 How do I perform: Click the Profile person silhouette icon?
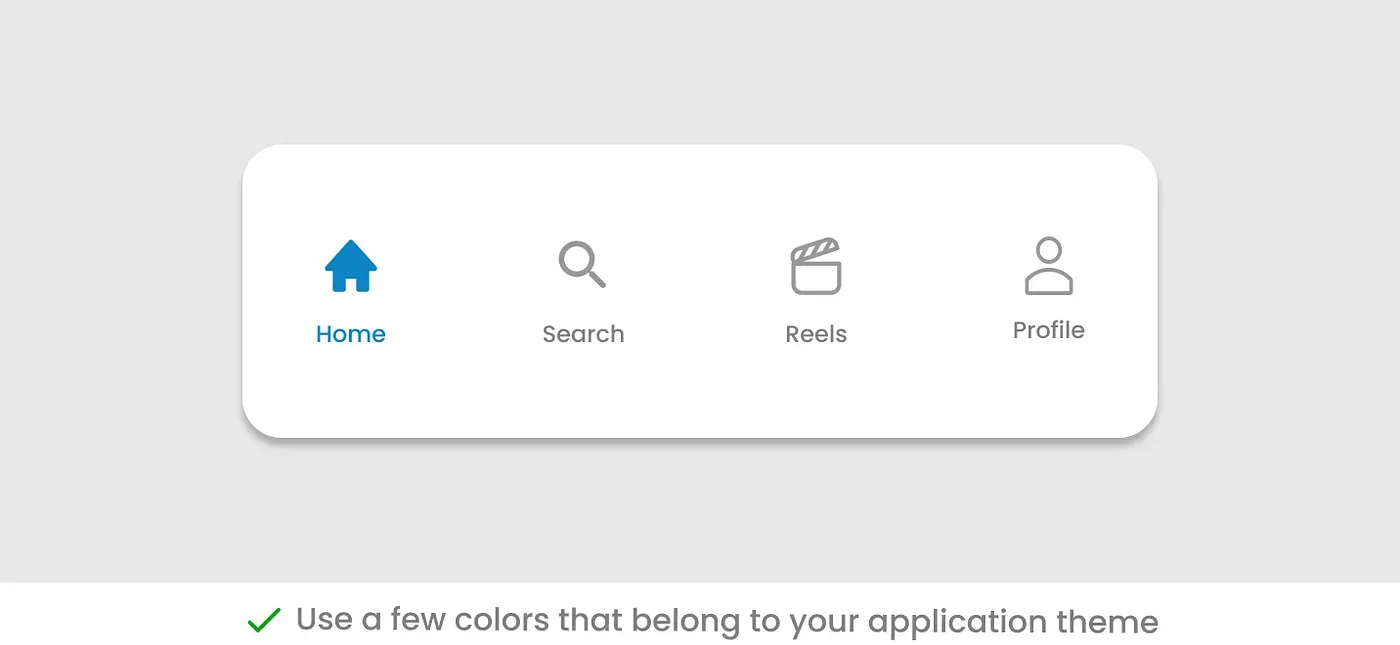tap(1049, 266)
